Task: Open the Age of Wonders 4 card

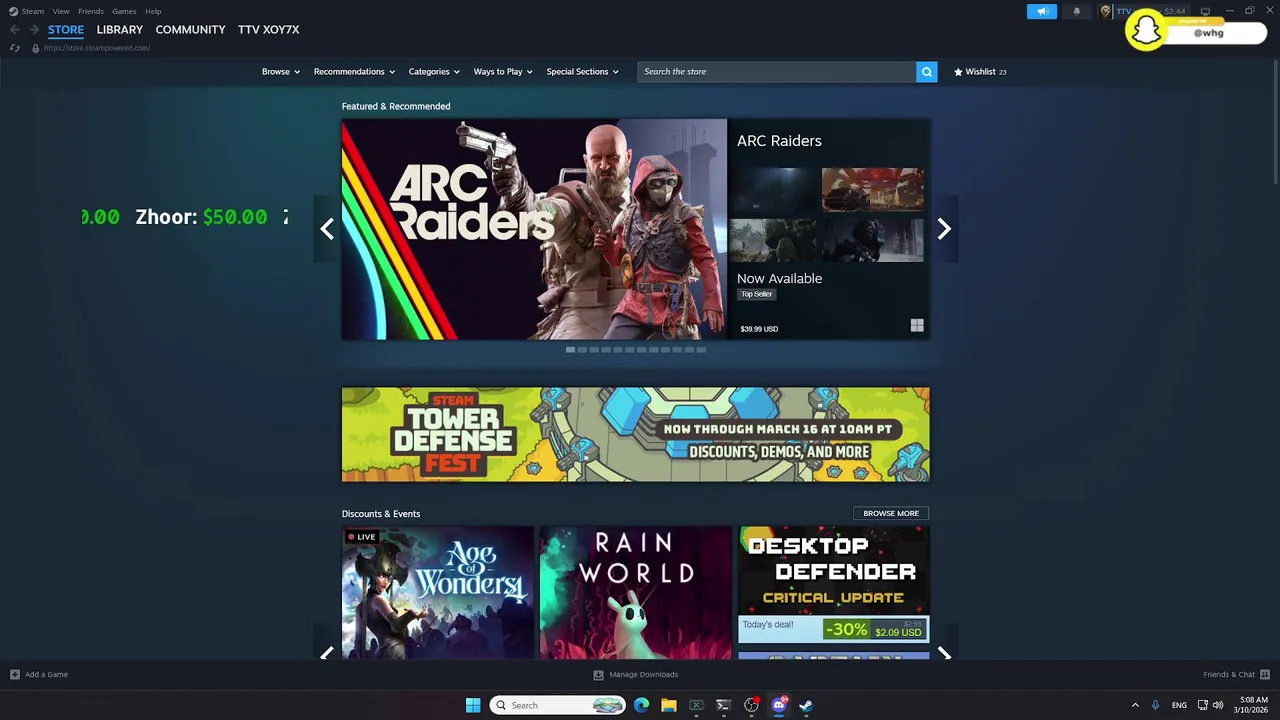Action: click(x=437, y=592)
